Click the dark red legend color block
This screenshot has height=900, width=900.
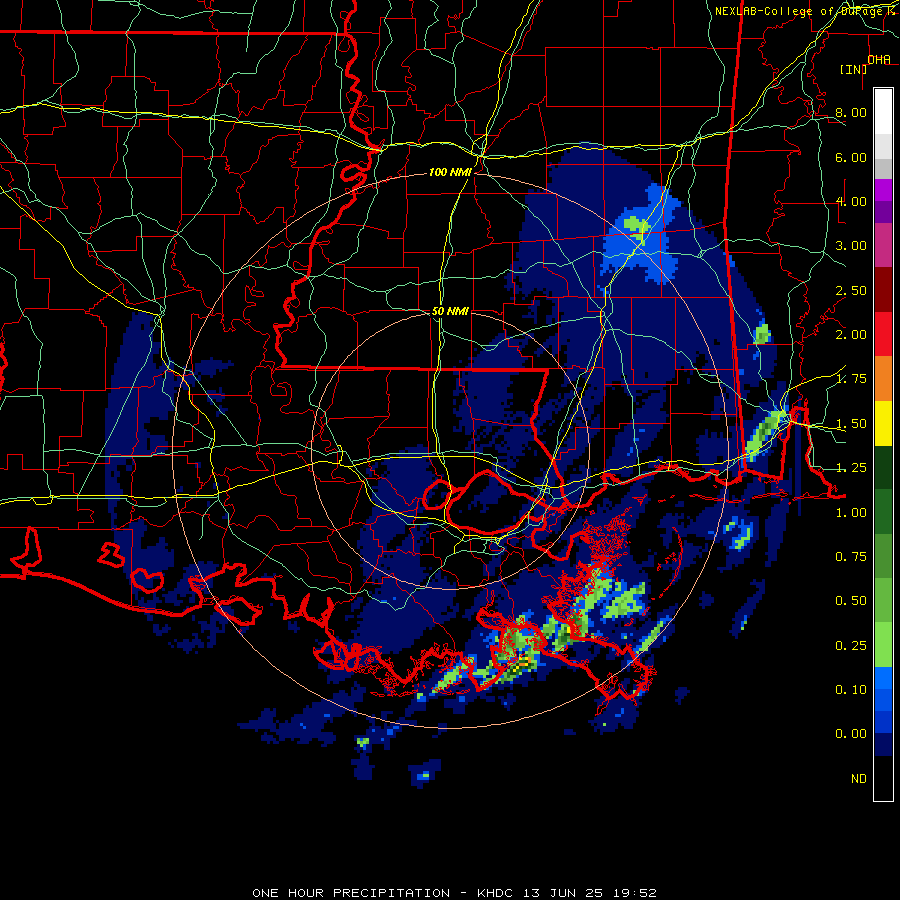point(883,290)
